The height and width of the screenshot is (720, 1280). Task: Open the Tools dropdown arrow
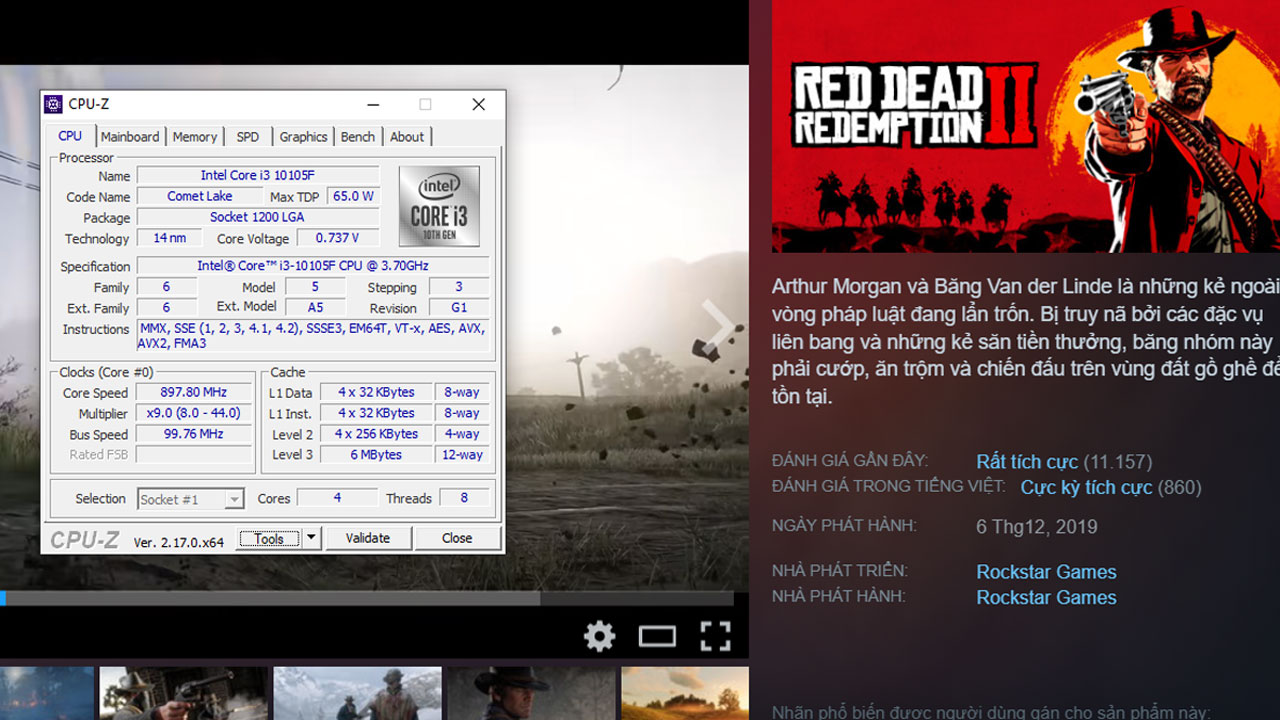311,538
